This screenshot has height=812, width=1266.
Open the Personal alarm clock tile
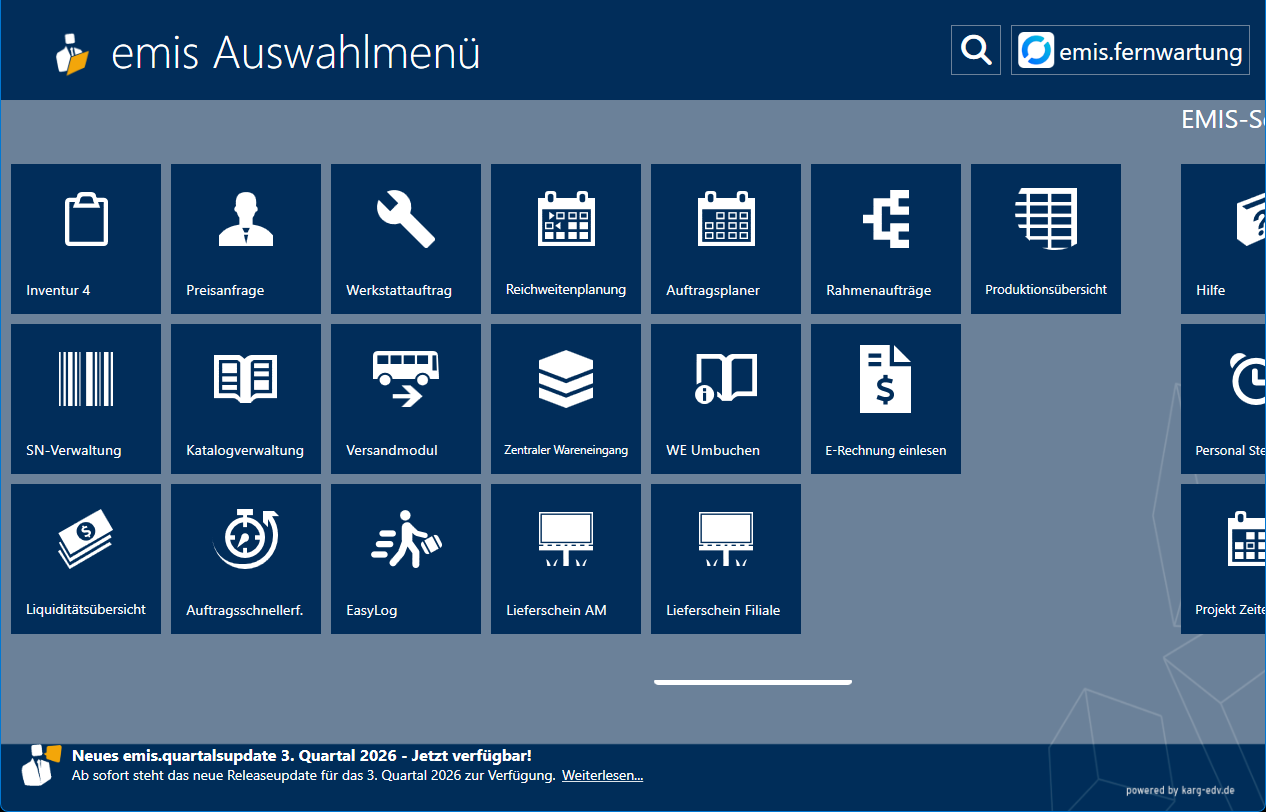[1223, 399]
